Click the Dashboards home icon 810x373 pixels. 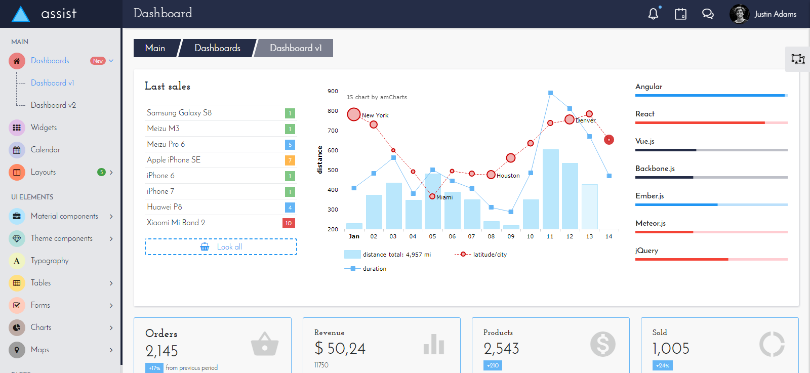click(17, 61)
